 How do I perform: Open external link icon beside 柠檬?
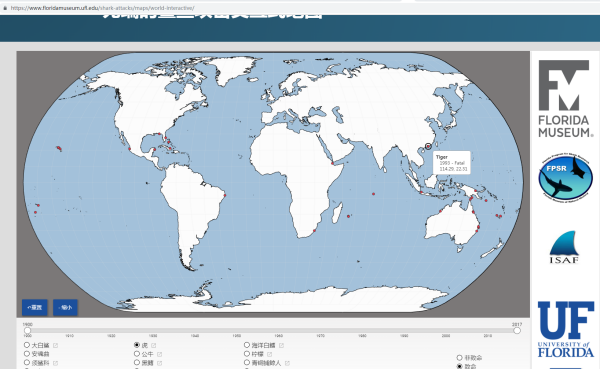[x=269, y=354]
